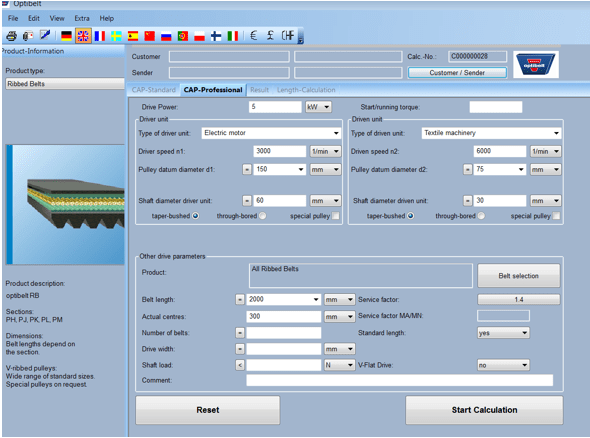
Task: Click the Belt selection button
Action: coord(519,276)
